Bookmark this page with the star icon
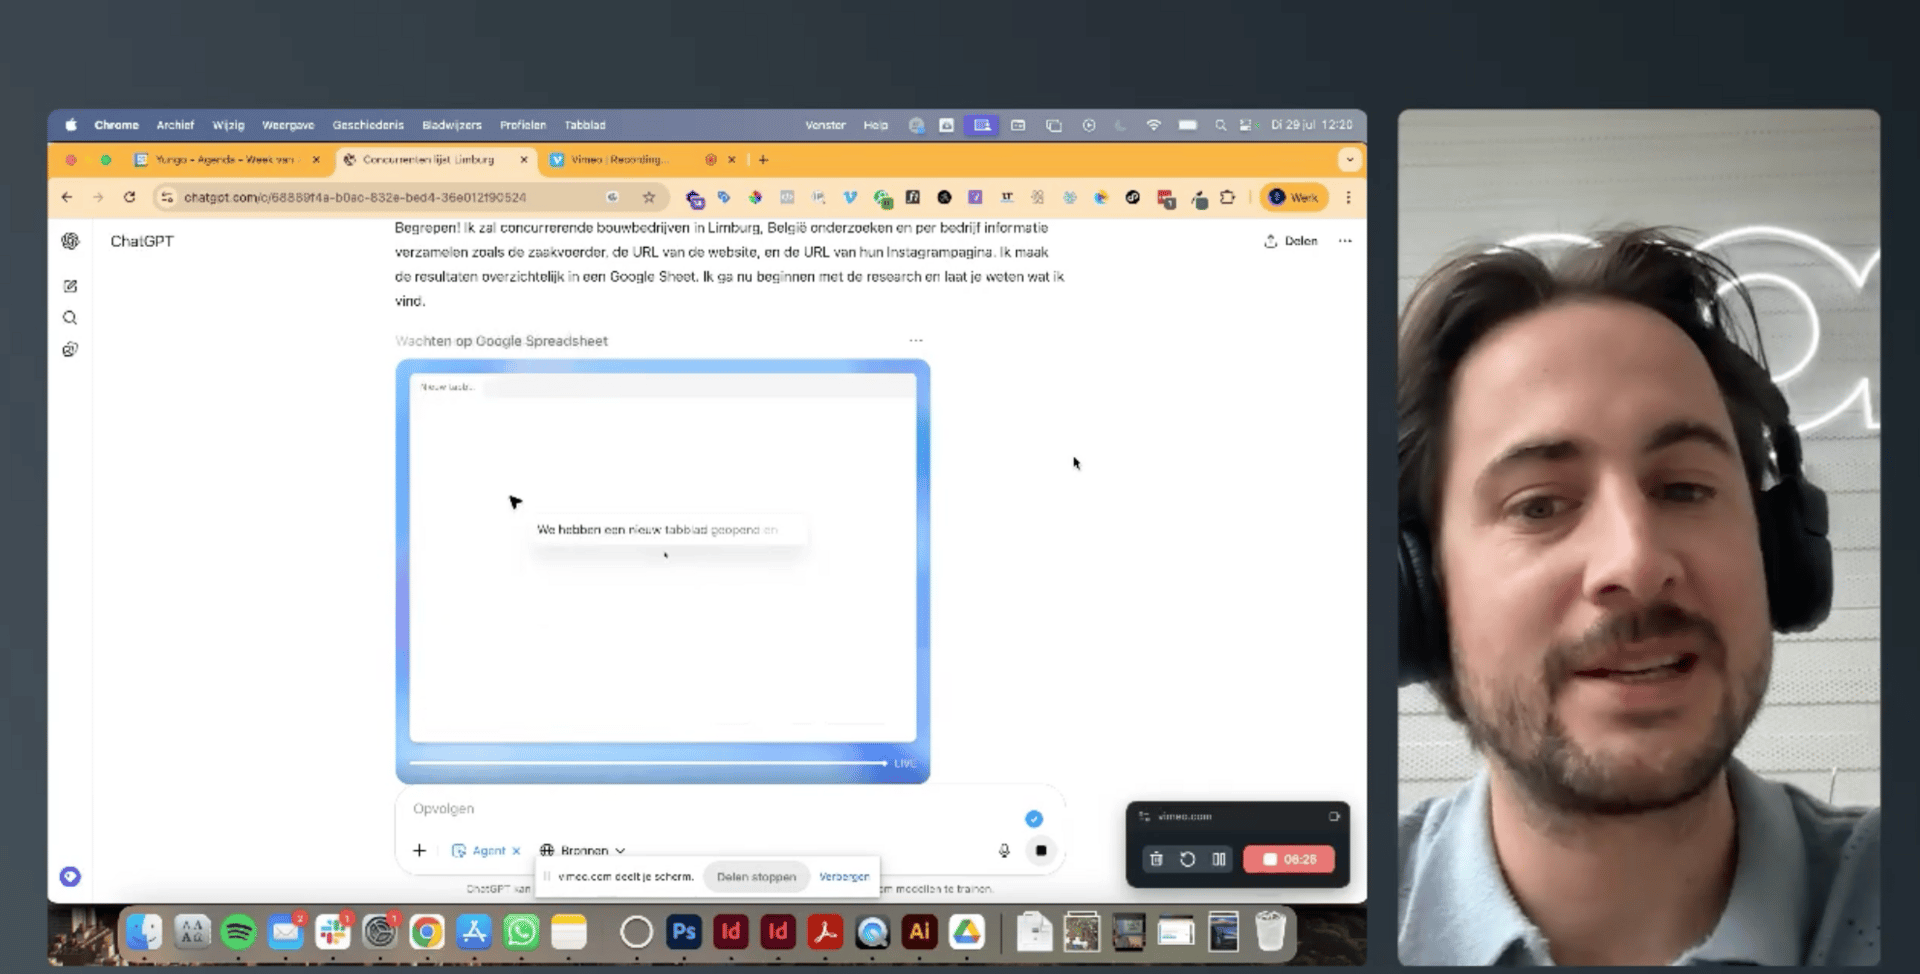 (x=649, y=198)
